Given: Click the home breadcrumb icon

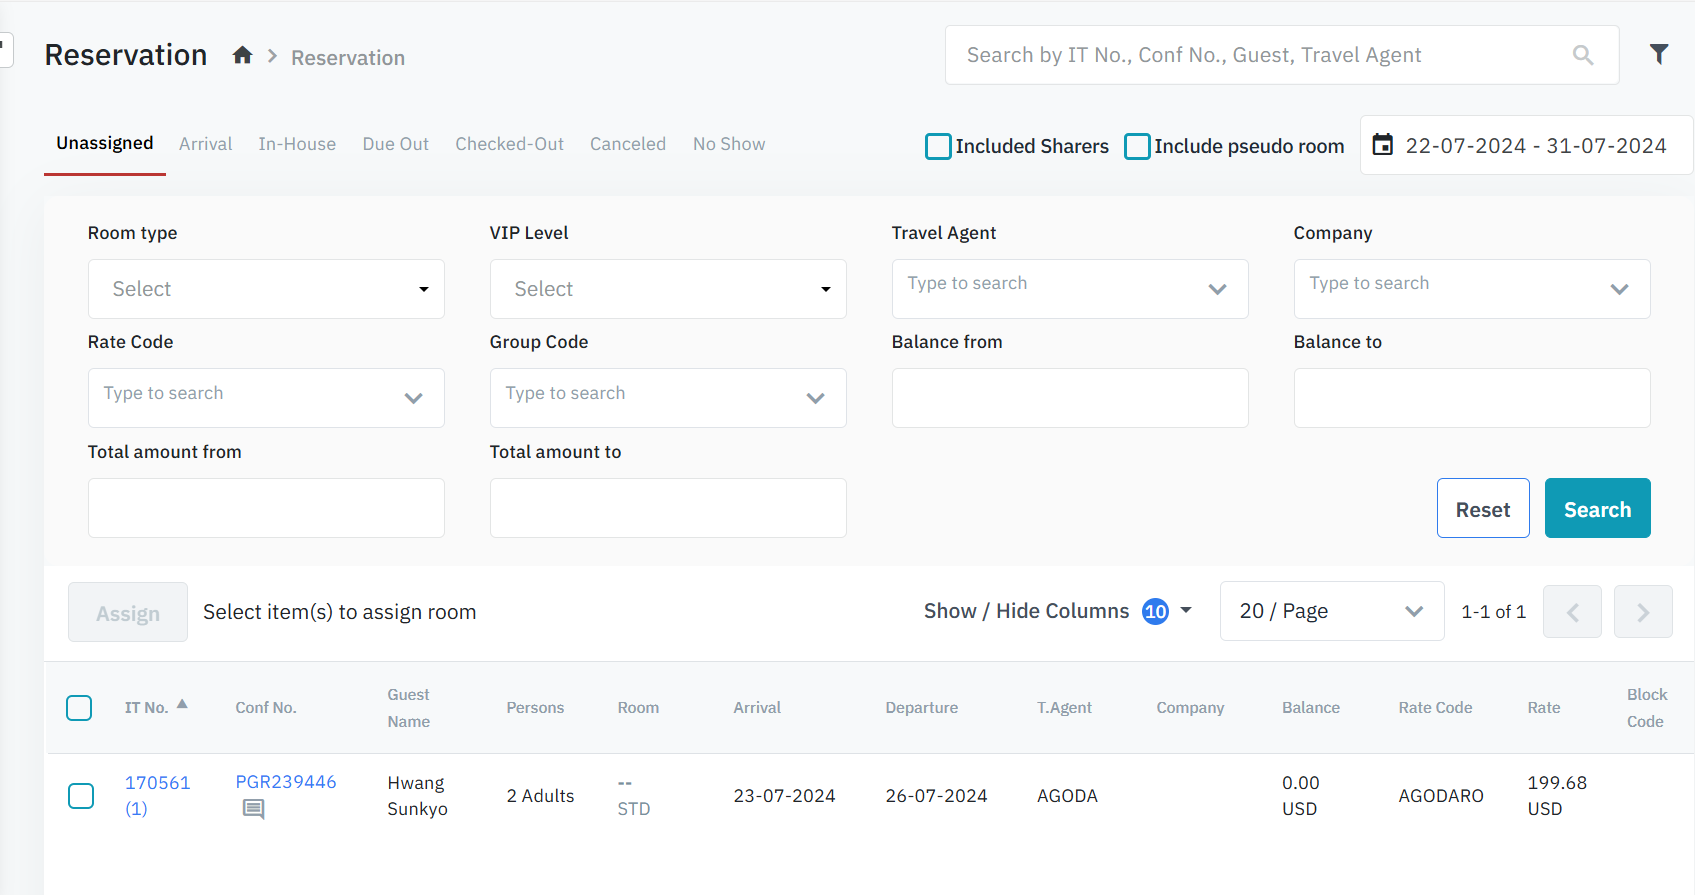Looking at the screenshot, I should 242,56.
